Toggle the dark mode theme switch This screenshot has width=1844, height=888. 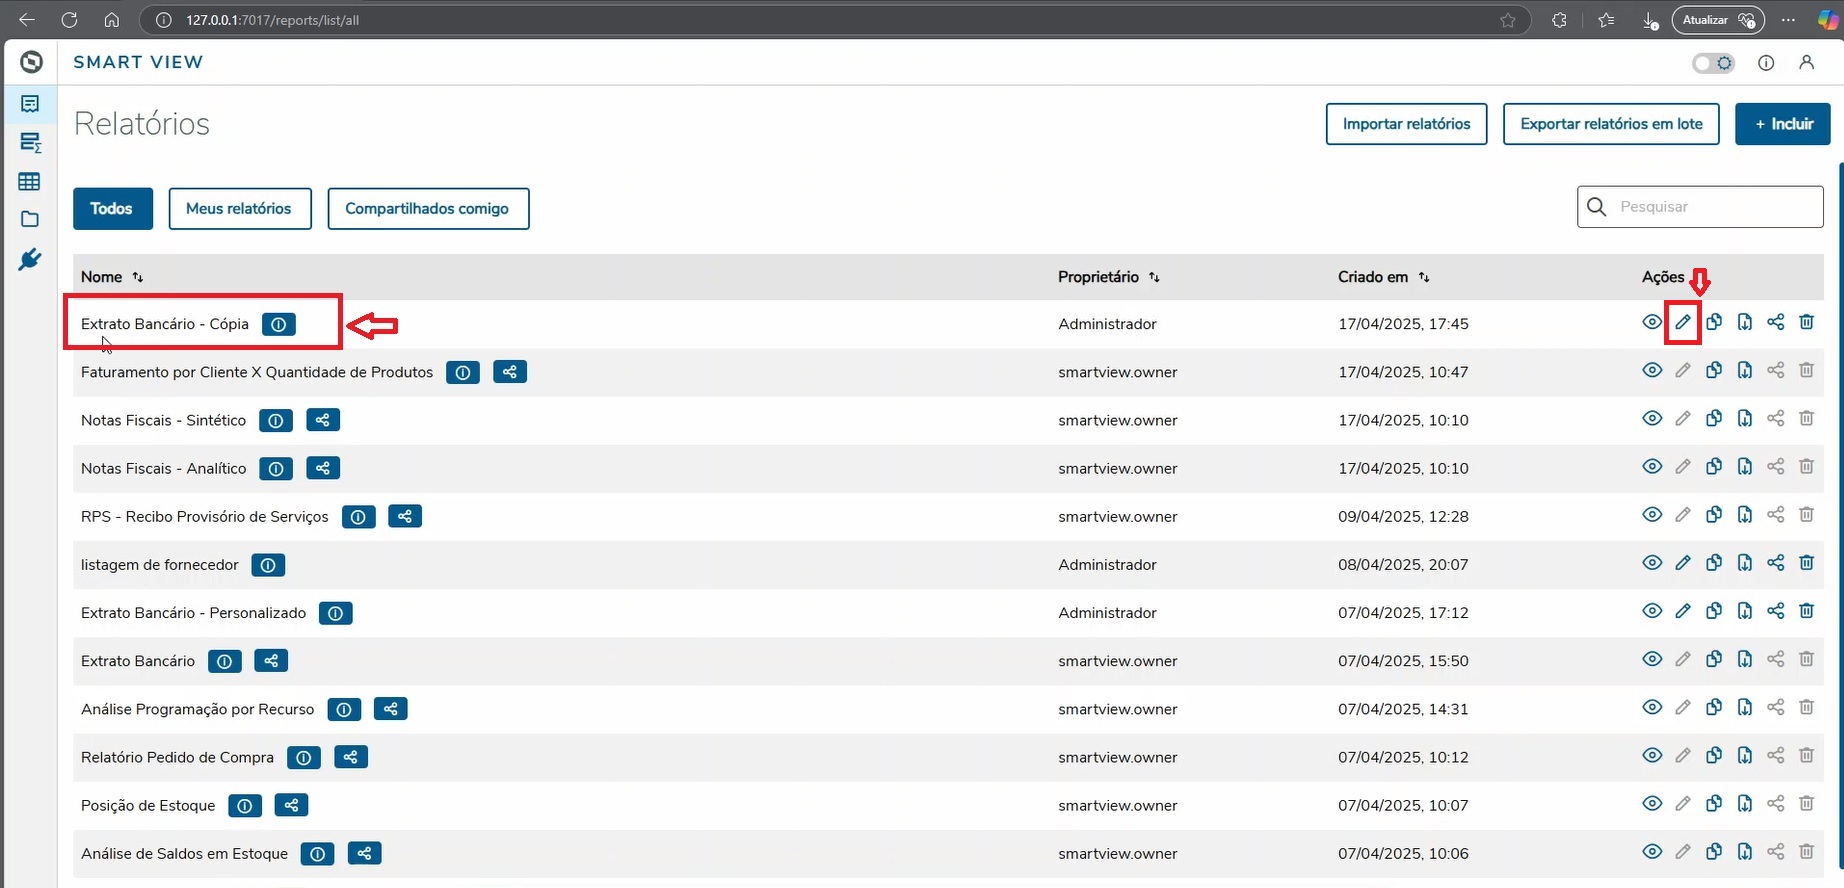pyautogui.click(x=1713, y=63)
